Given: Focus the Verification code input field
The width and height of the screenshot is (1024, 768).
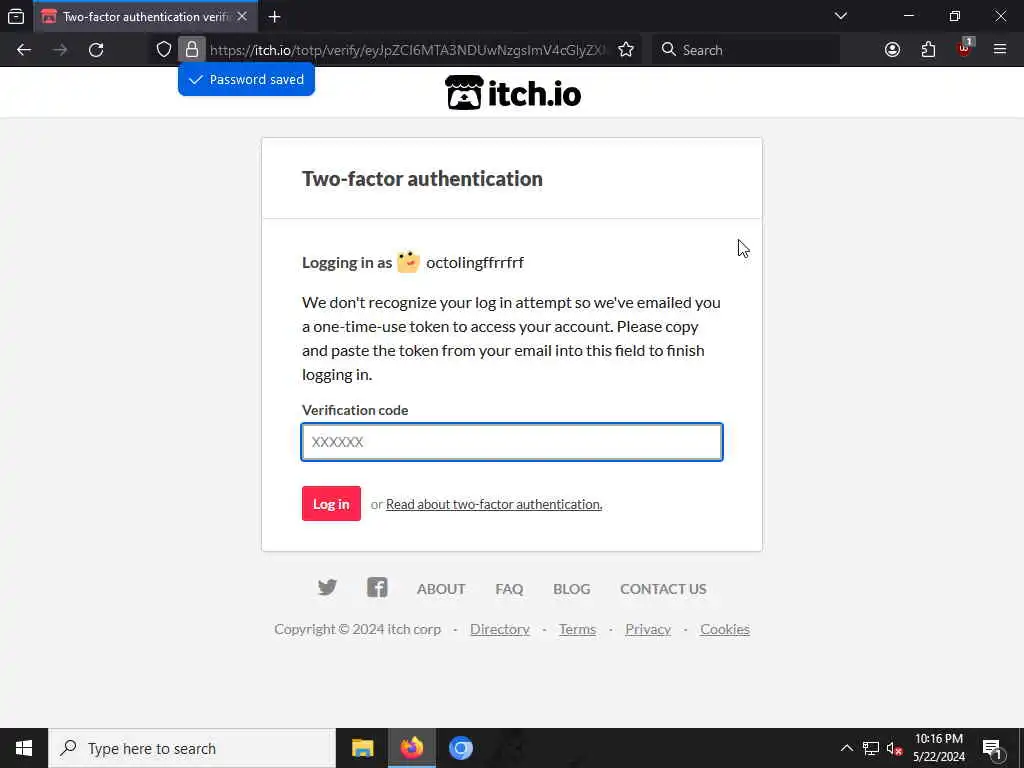Looking at the screenshot, I should 512,442.
